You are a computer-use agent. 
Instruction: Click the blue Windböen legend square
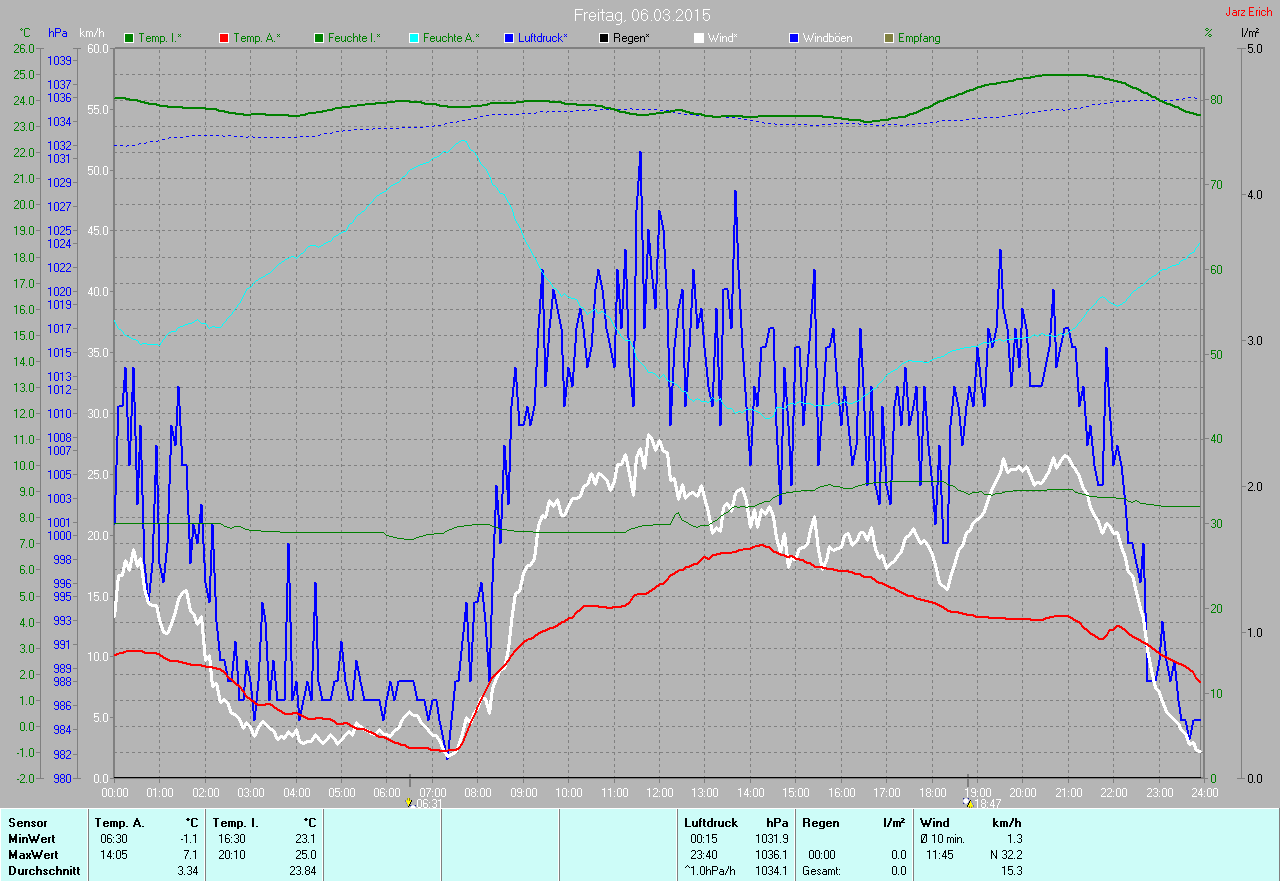click(794, 38)
